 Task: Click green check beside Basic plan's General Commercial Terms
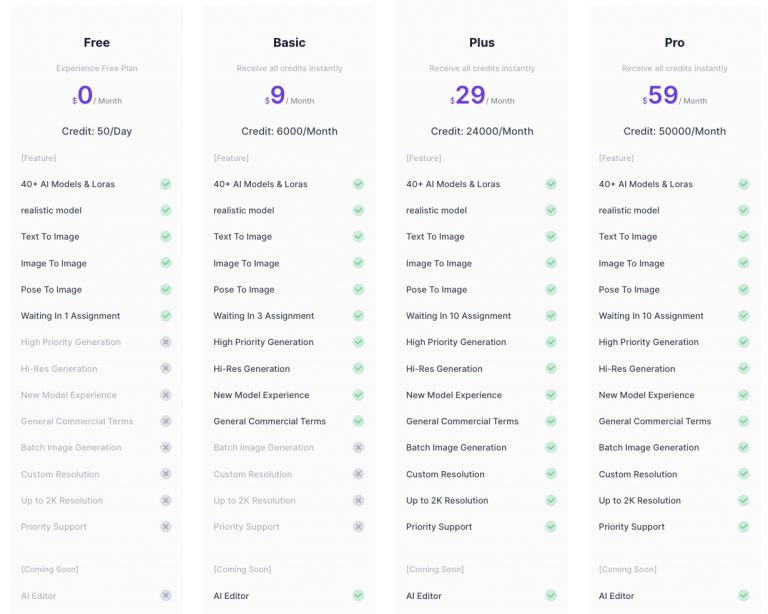pyautogui.click(x=358, y=422)
